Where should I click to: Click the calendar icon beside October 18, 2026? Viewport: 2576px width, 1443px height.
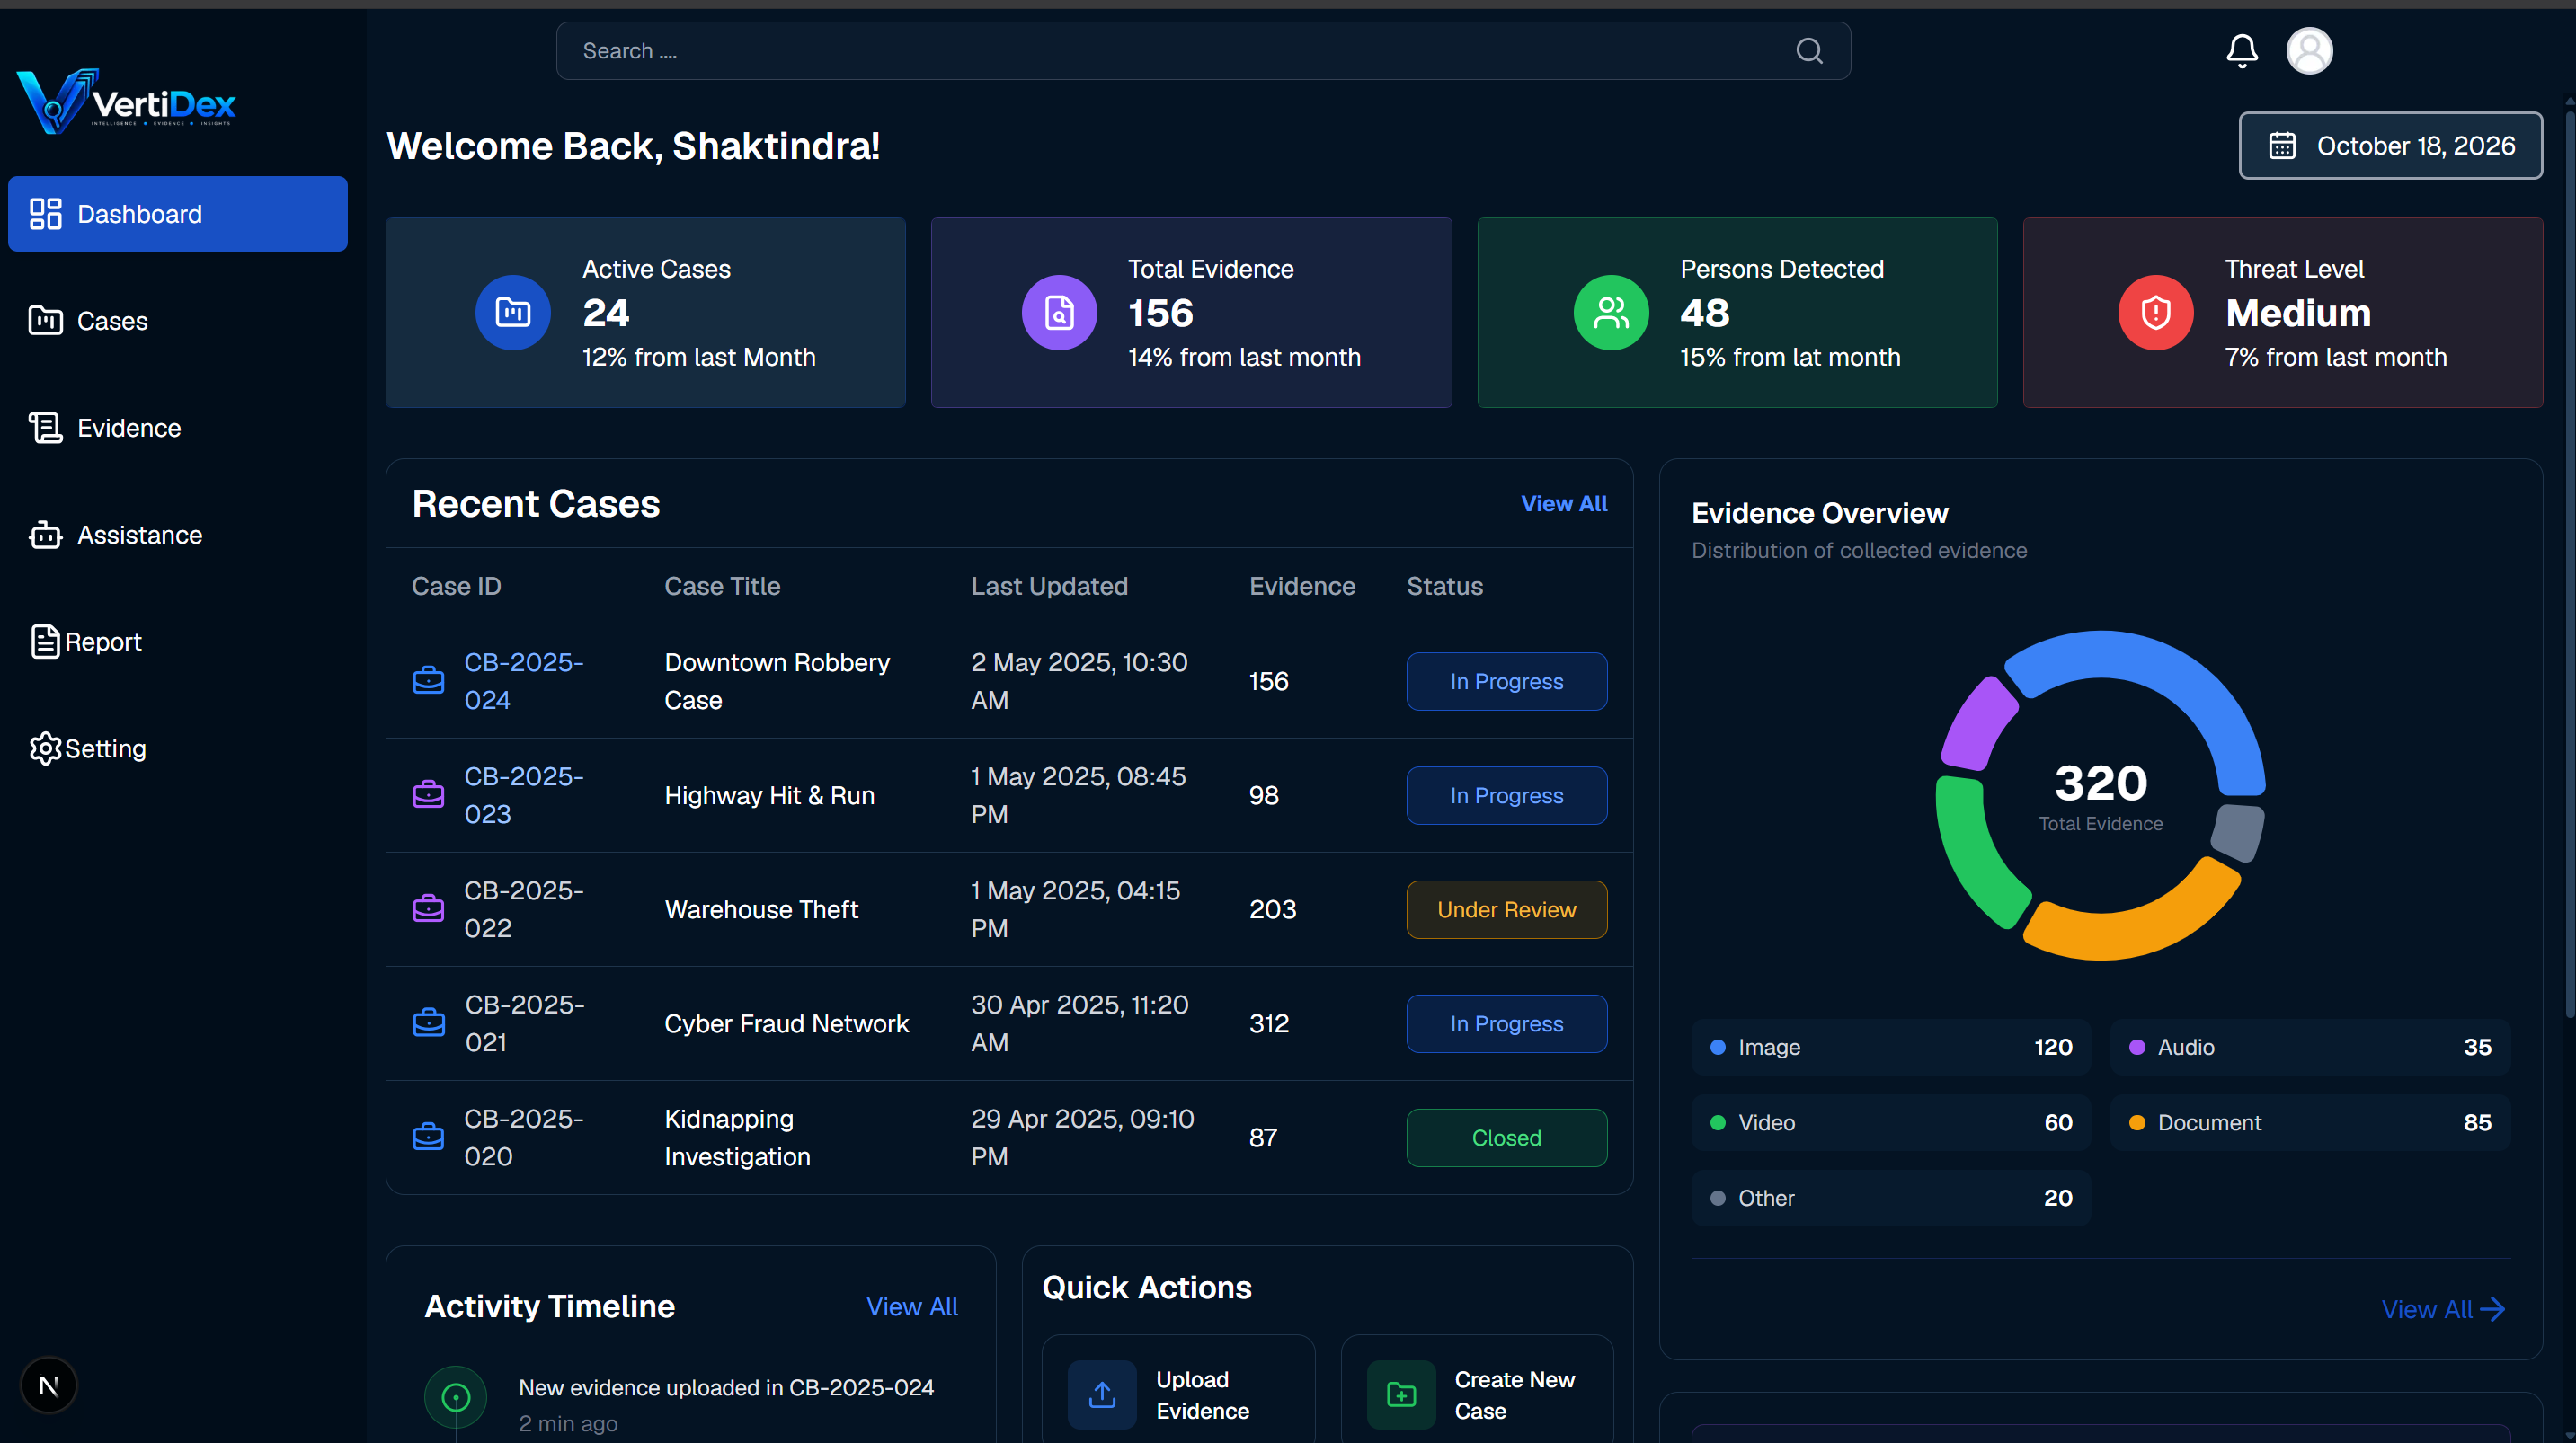2282,146
